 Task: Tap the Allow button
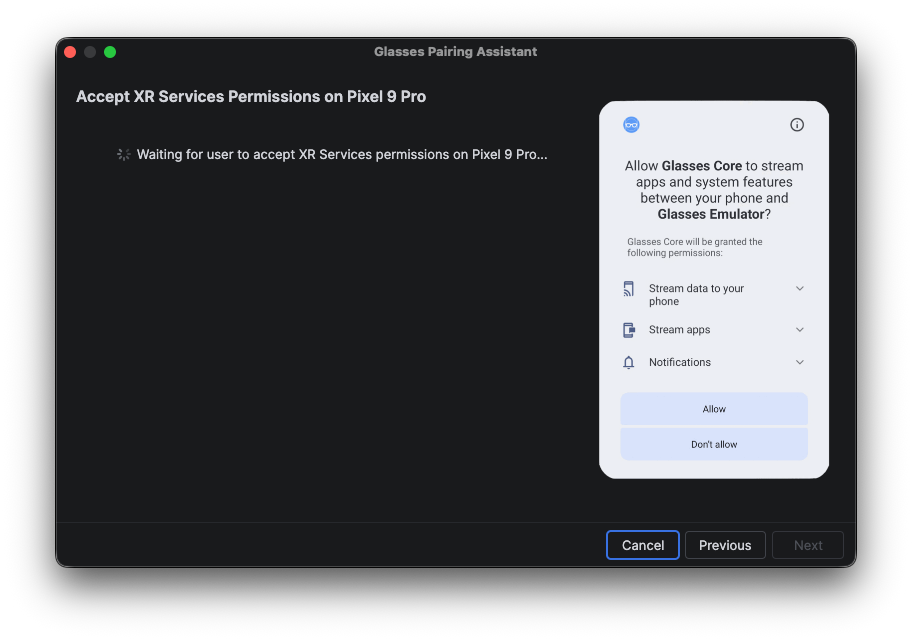pyautogui.click(x=714, y=409)
